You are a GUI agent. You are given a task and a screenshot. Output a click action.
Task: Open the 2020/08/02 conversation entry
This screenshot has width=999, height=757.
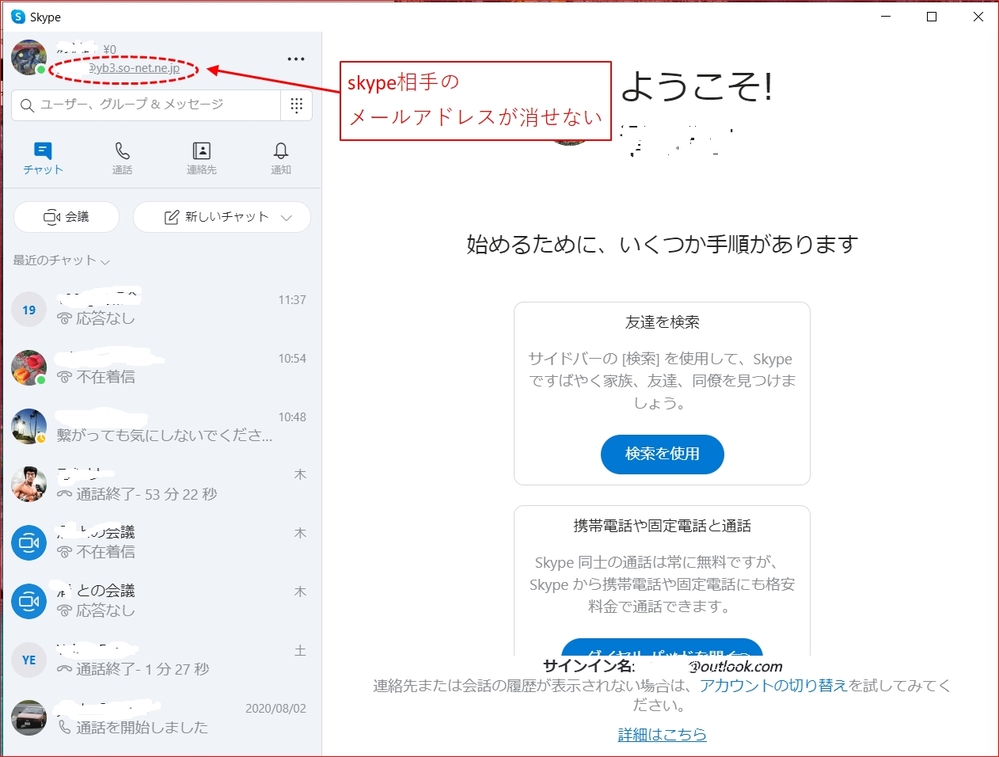160,717
